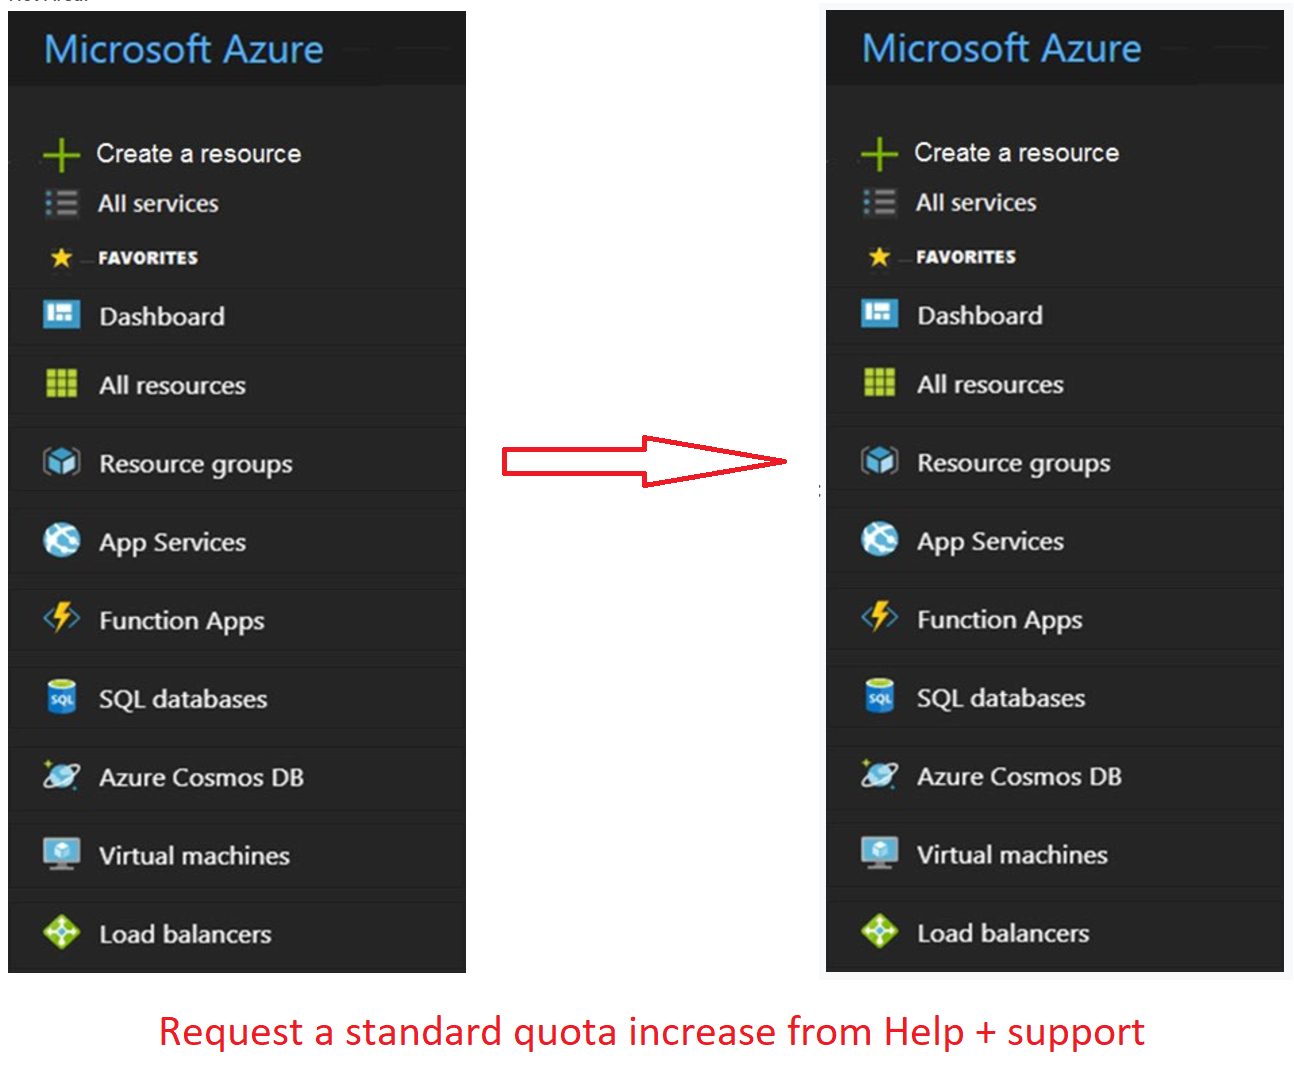Viewport: 1294px width, 1079px height.
Task: Click the Function Apps lightning bolt icon
Action: tap(61, 619)
